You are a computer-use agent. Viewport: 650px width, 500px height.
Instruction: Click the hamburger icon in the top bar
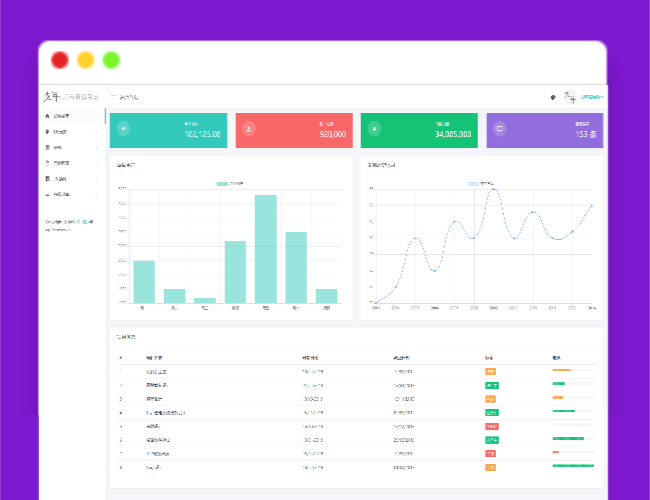coord(113,97)
